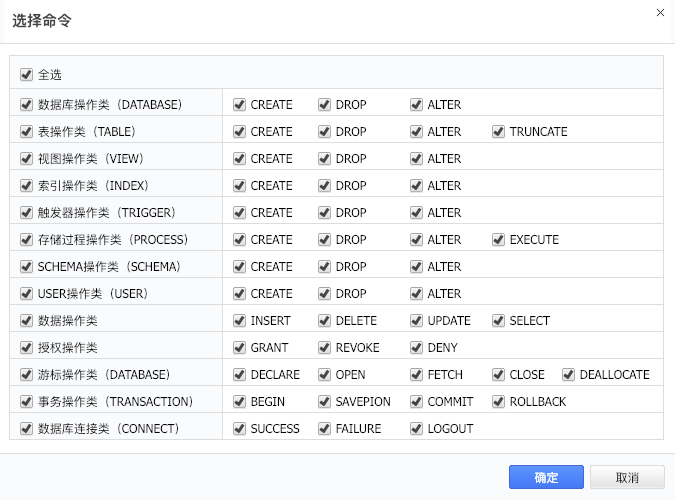Uncheck the FETCH cursor operation checkbox
This screenshot has height=500, width=675.
(x=416, y=374)
